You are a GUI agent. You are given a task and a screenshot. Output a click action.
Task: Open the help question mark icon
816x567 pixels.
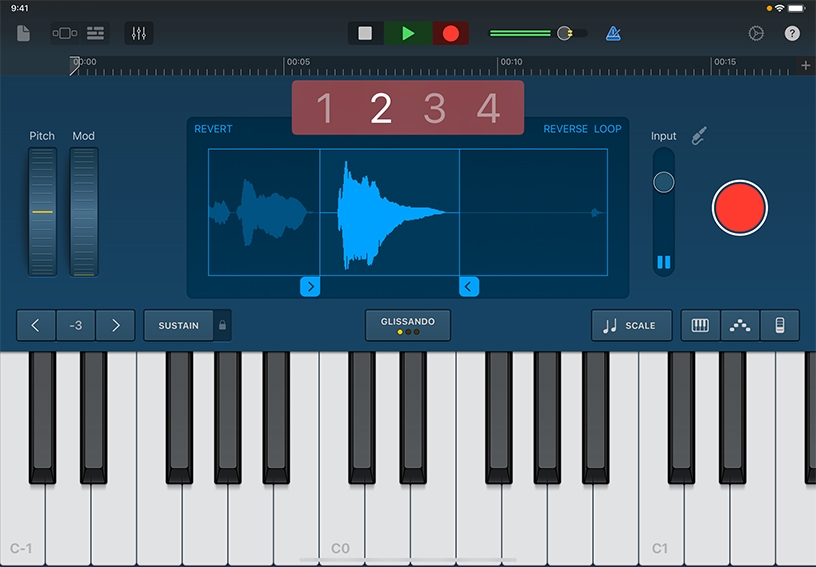792,33
